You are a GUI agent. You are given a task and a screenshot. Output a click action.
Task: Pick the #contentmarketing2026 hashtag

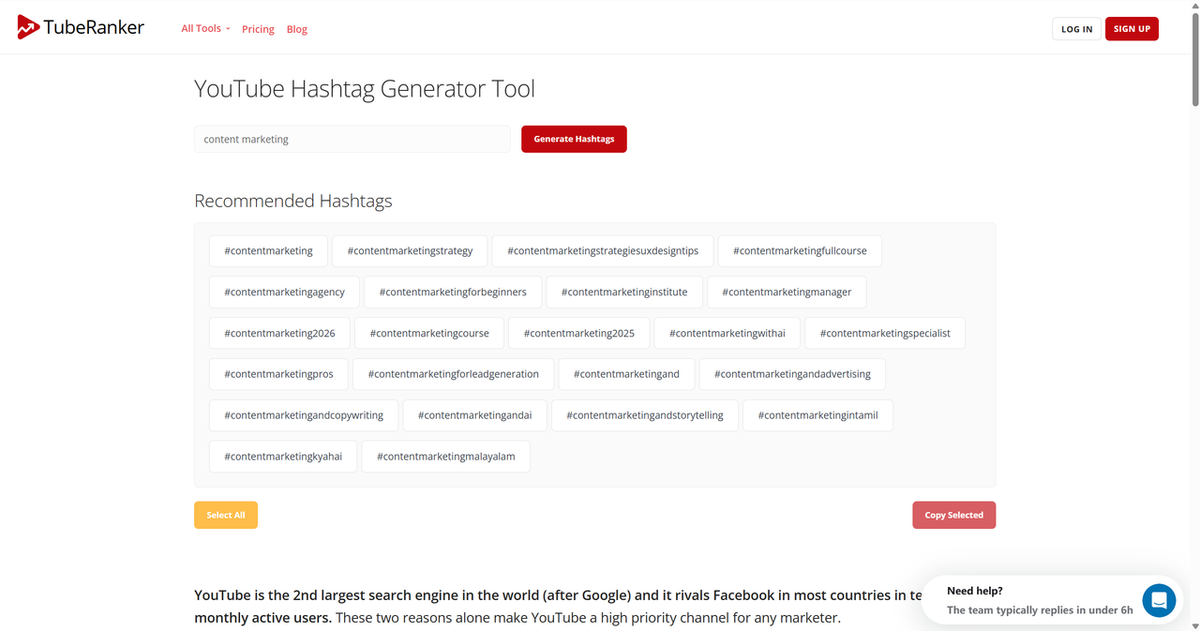click(x=280, y=333)
